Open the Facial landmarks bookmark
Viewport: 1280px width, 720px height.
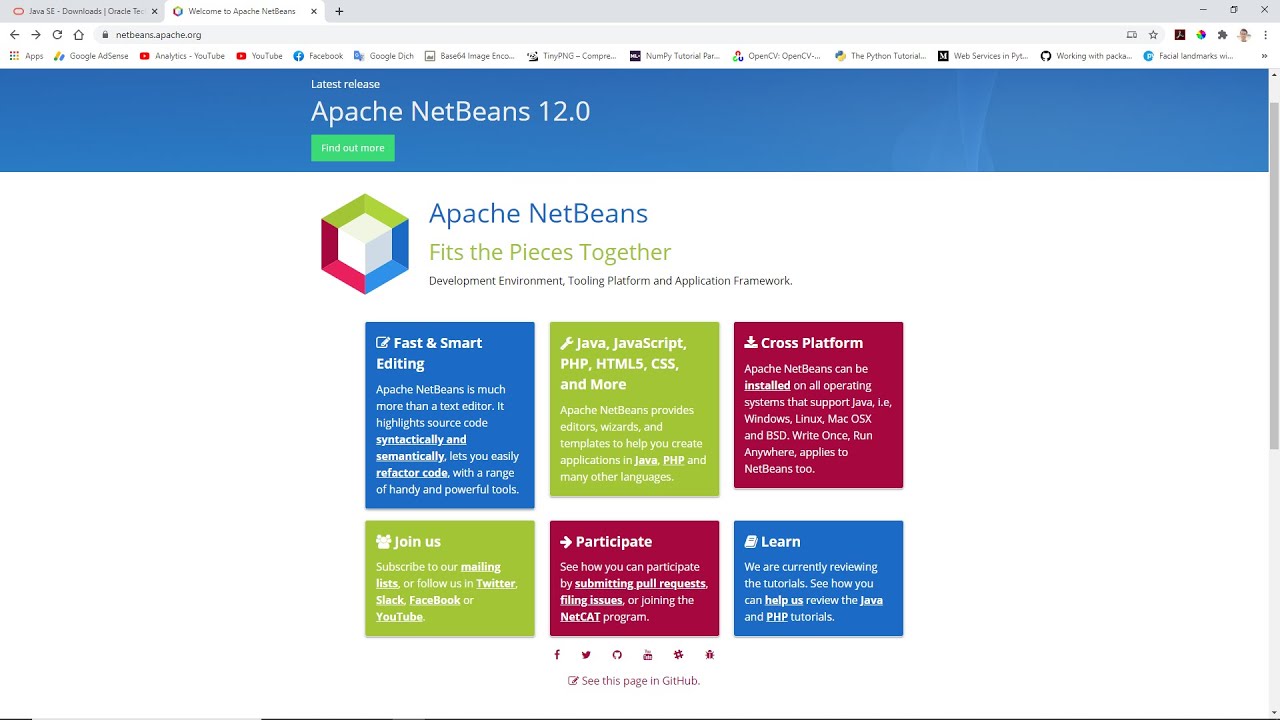tap(1189, 56)
